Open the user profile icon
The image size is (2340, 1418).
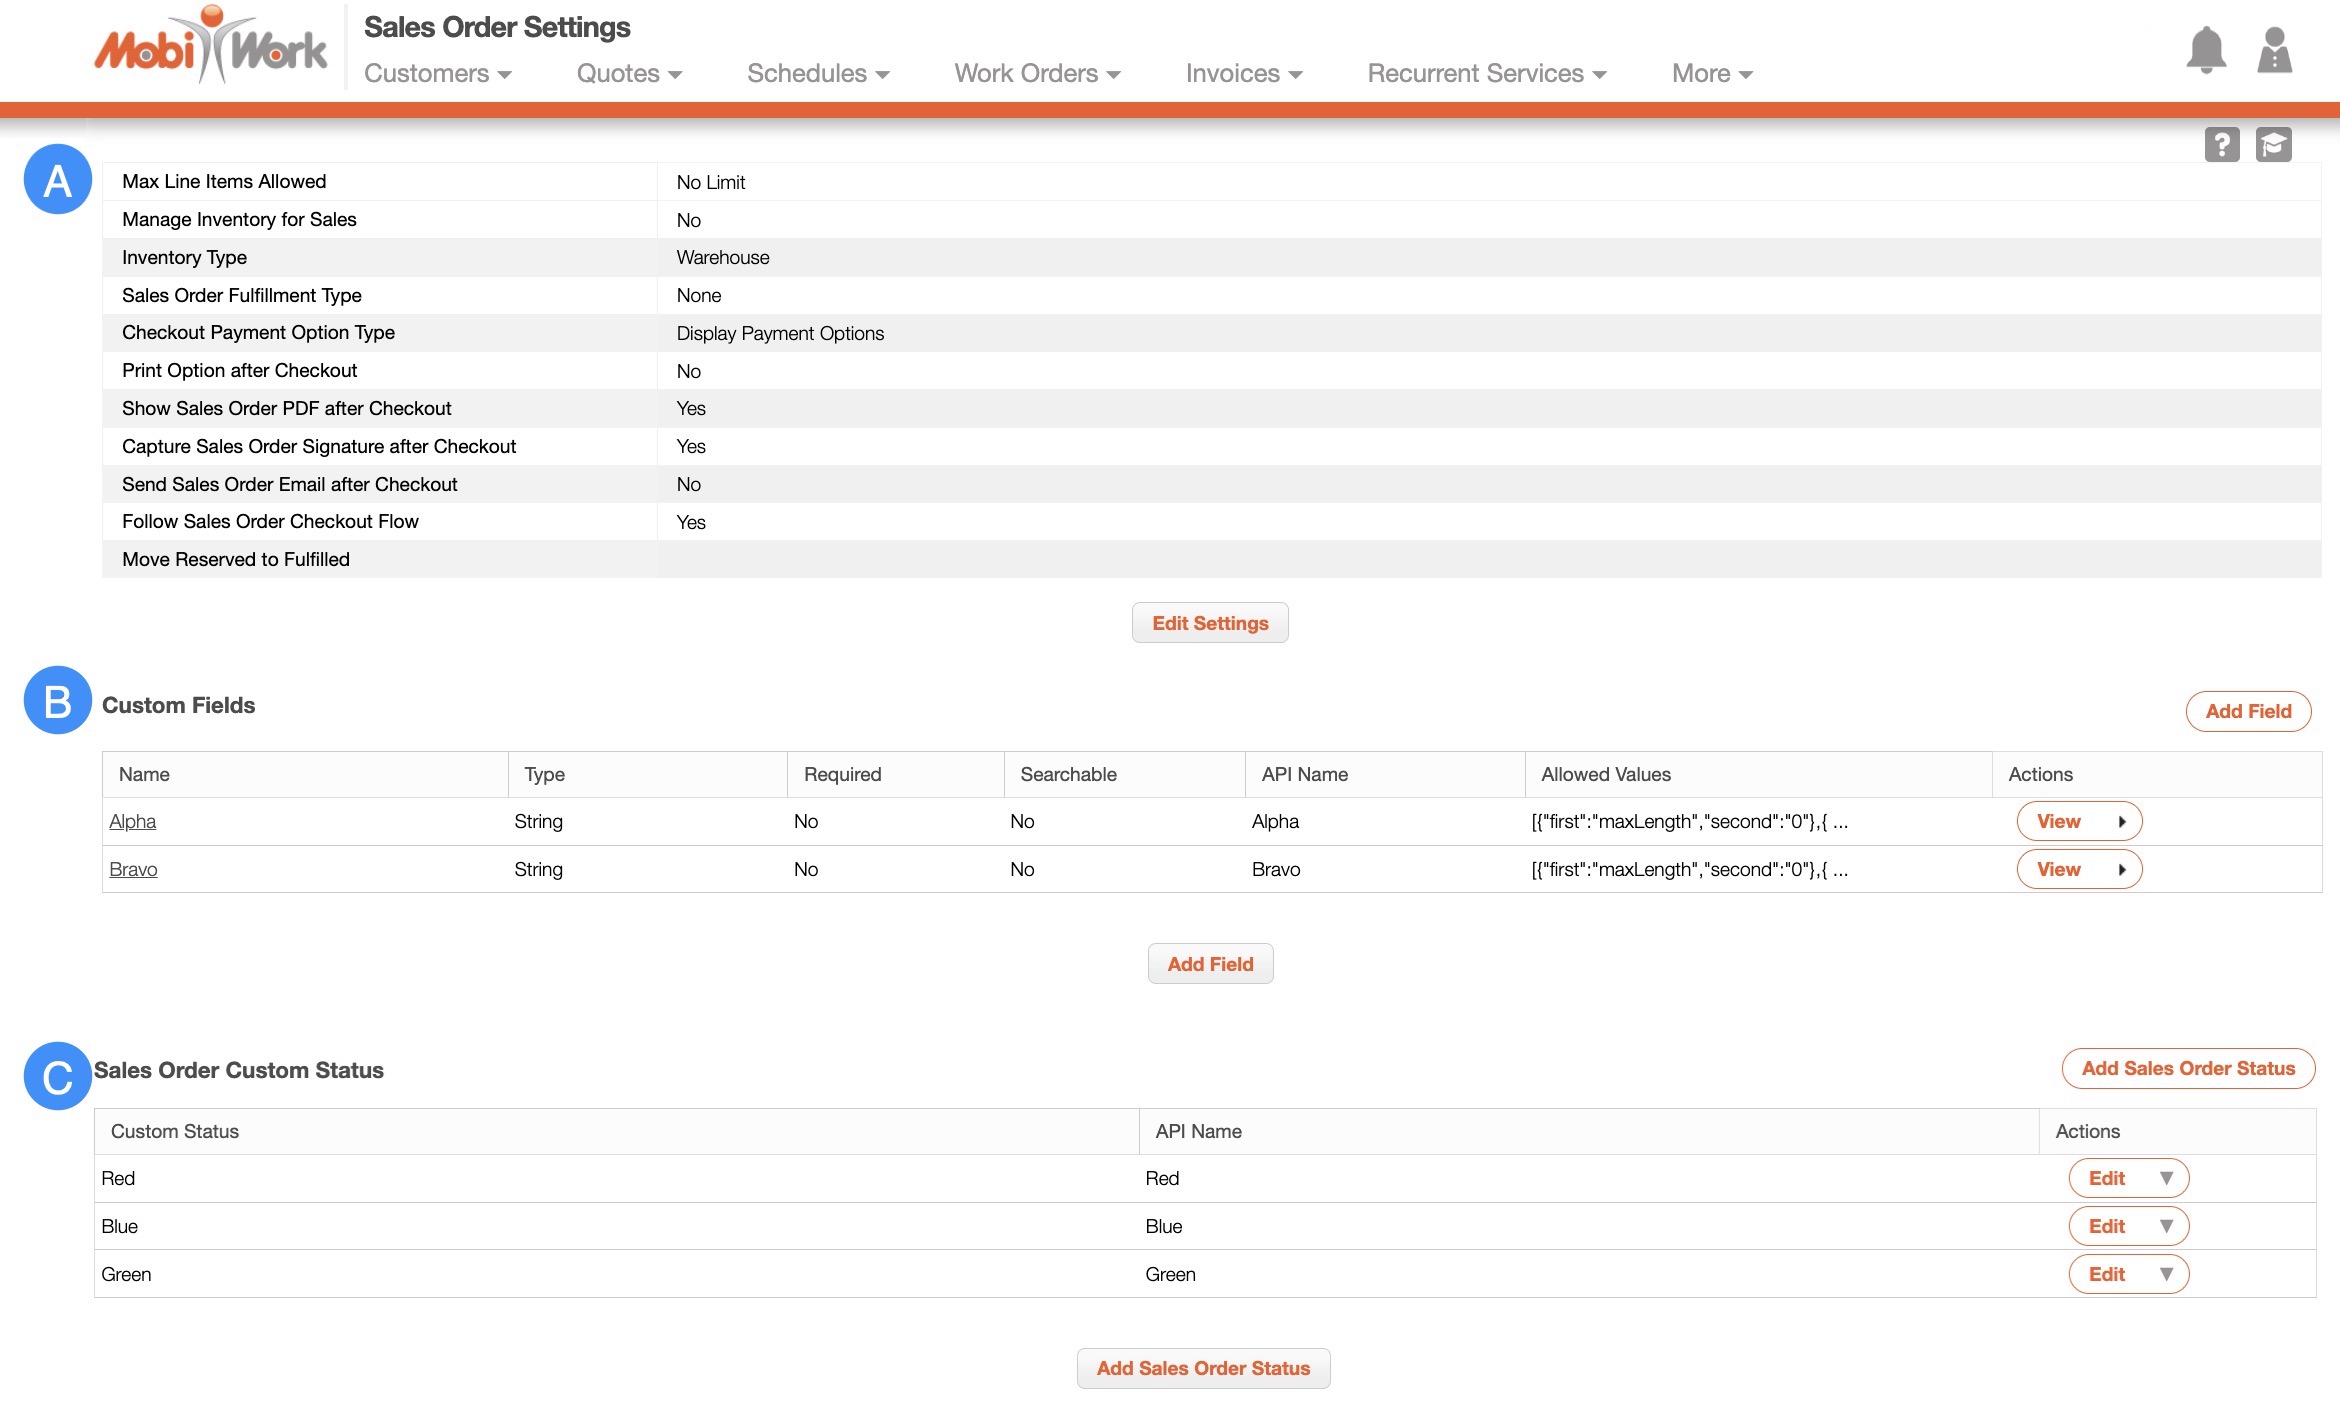point(2274,50)
